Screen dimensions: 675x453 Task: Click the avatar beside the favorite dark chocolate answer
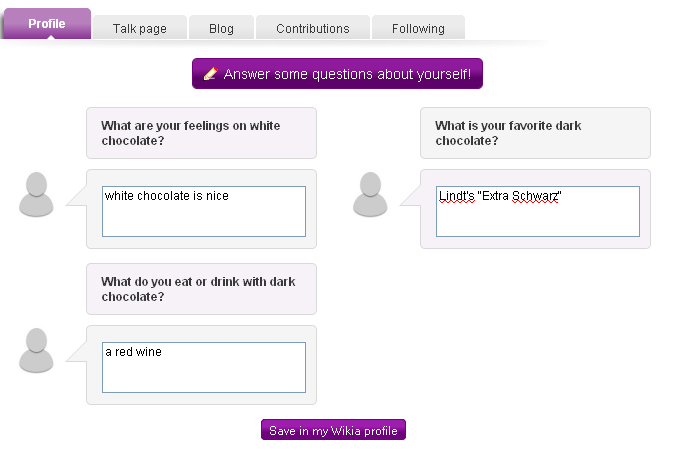point(370,194)
